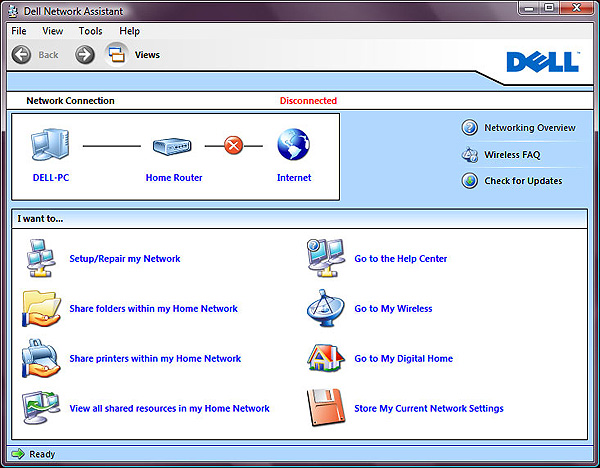The height and width of the screenshot is (468, 600).
Task: Click the Digital Home house icon
Action: coord(326,357)
